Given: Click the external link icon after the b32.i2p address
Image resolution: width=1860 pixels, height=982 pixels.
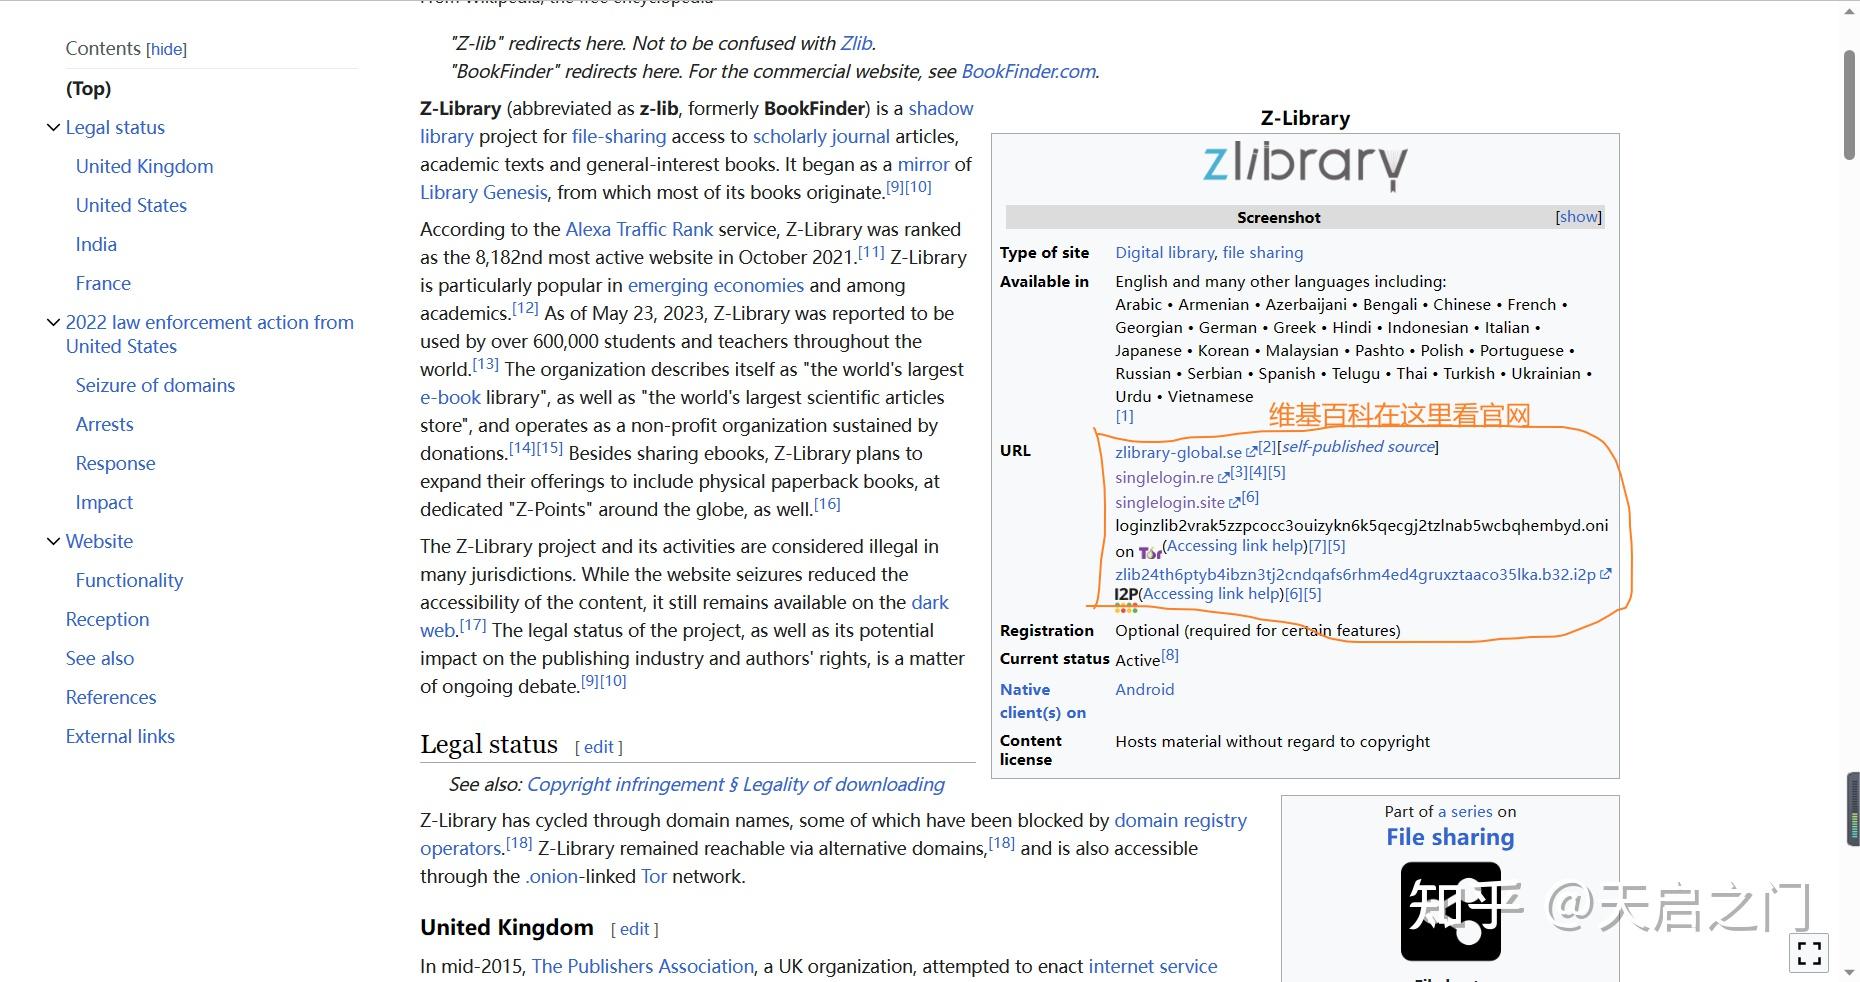Looking at the screenshot, I should pos(1605,574).
